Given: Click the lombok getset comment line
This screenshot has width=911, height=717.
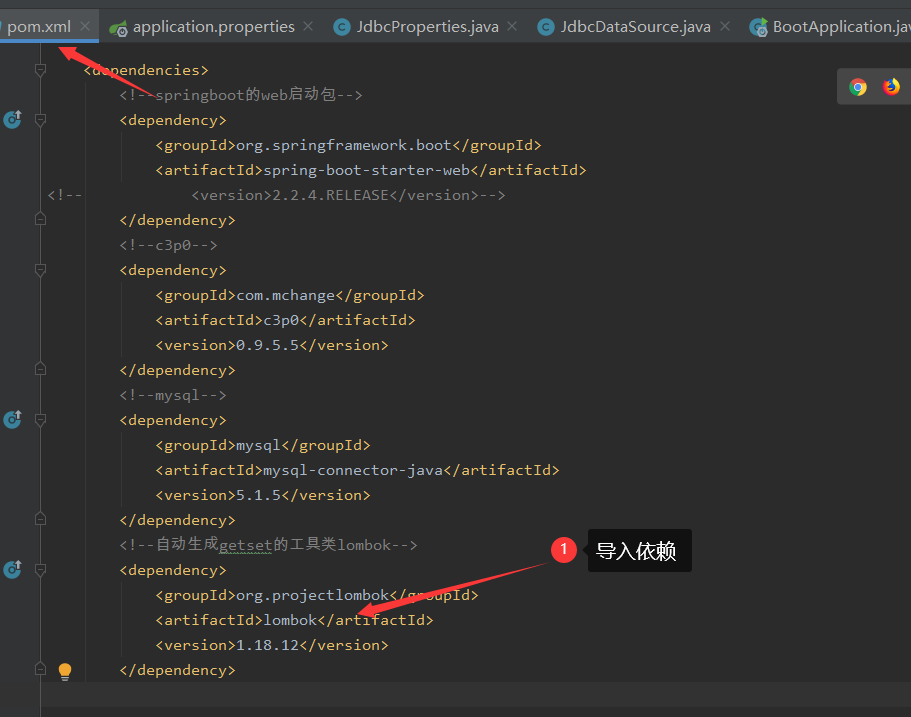Looking at the screenshot, I should tap(268, 545).
